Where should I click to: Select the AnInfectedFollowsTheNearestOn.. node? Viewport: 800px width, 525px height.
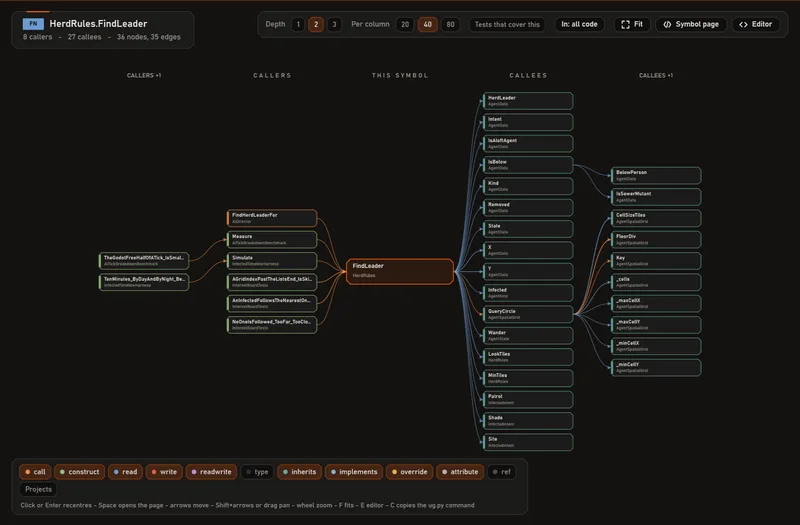tap(272, 303)
